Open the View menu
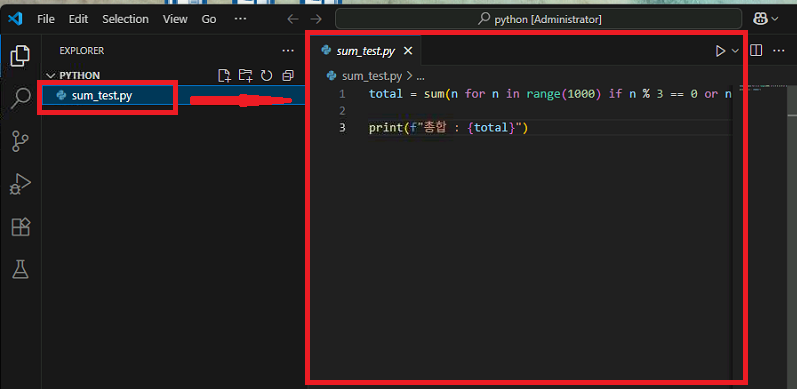Screen dimensions: 797x389 click(175, 19)
